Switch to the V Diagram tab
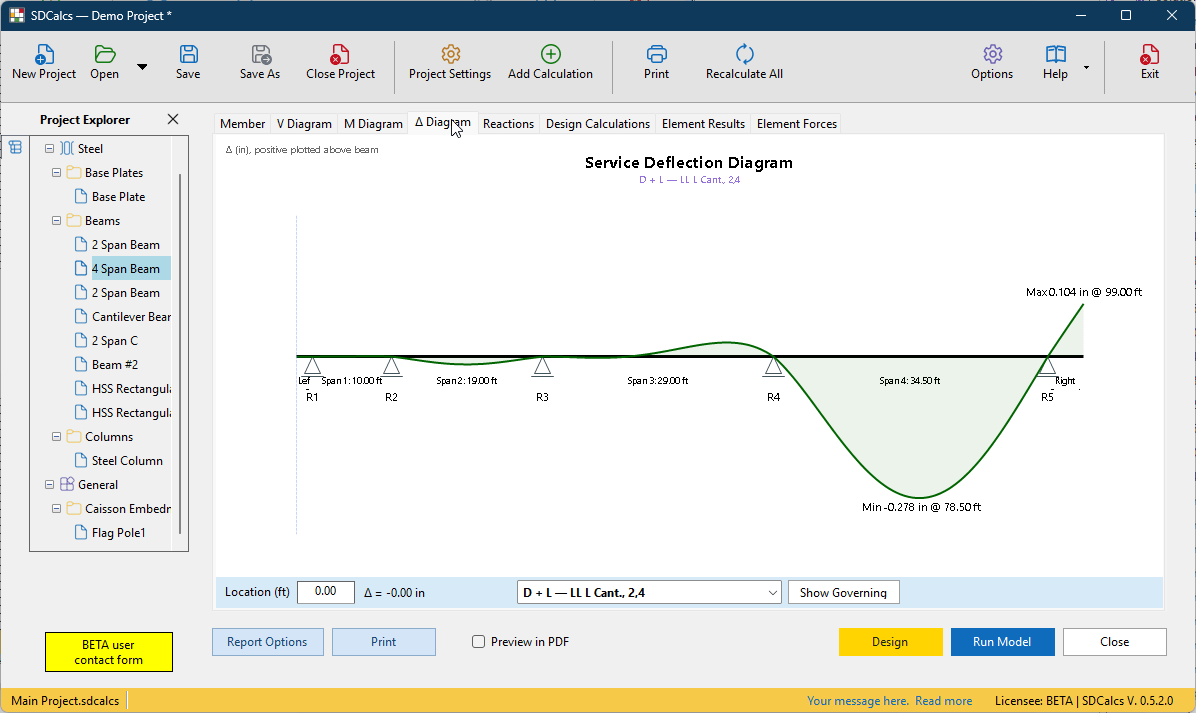This screenshot has width=1196, height=713. [304, 124]
